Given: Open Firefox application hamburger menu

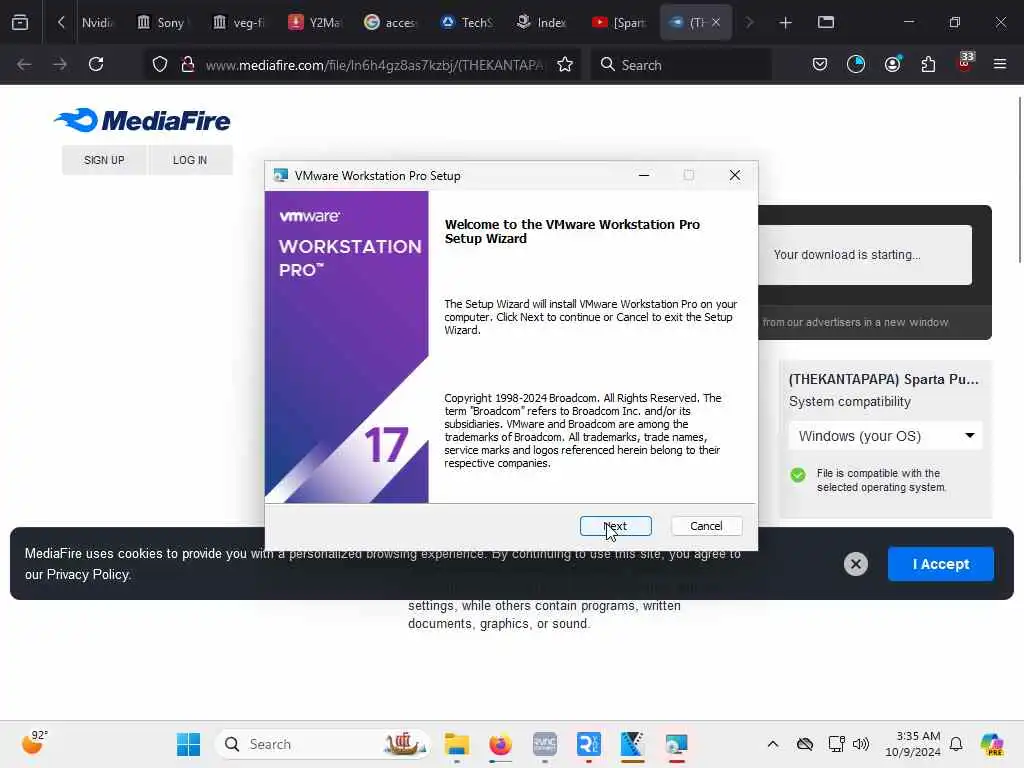Looking at the screenshot, I should pos(999,64).
